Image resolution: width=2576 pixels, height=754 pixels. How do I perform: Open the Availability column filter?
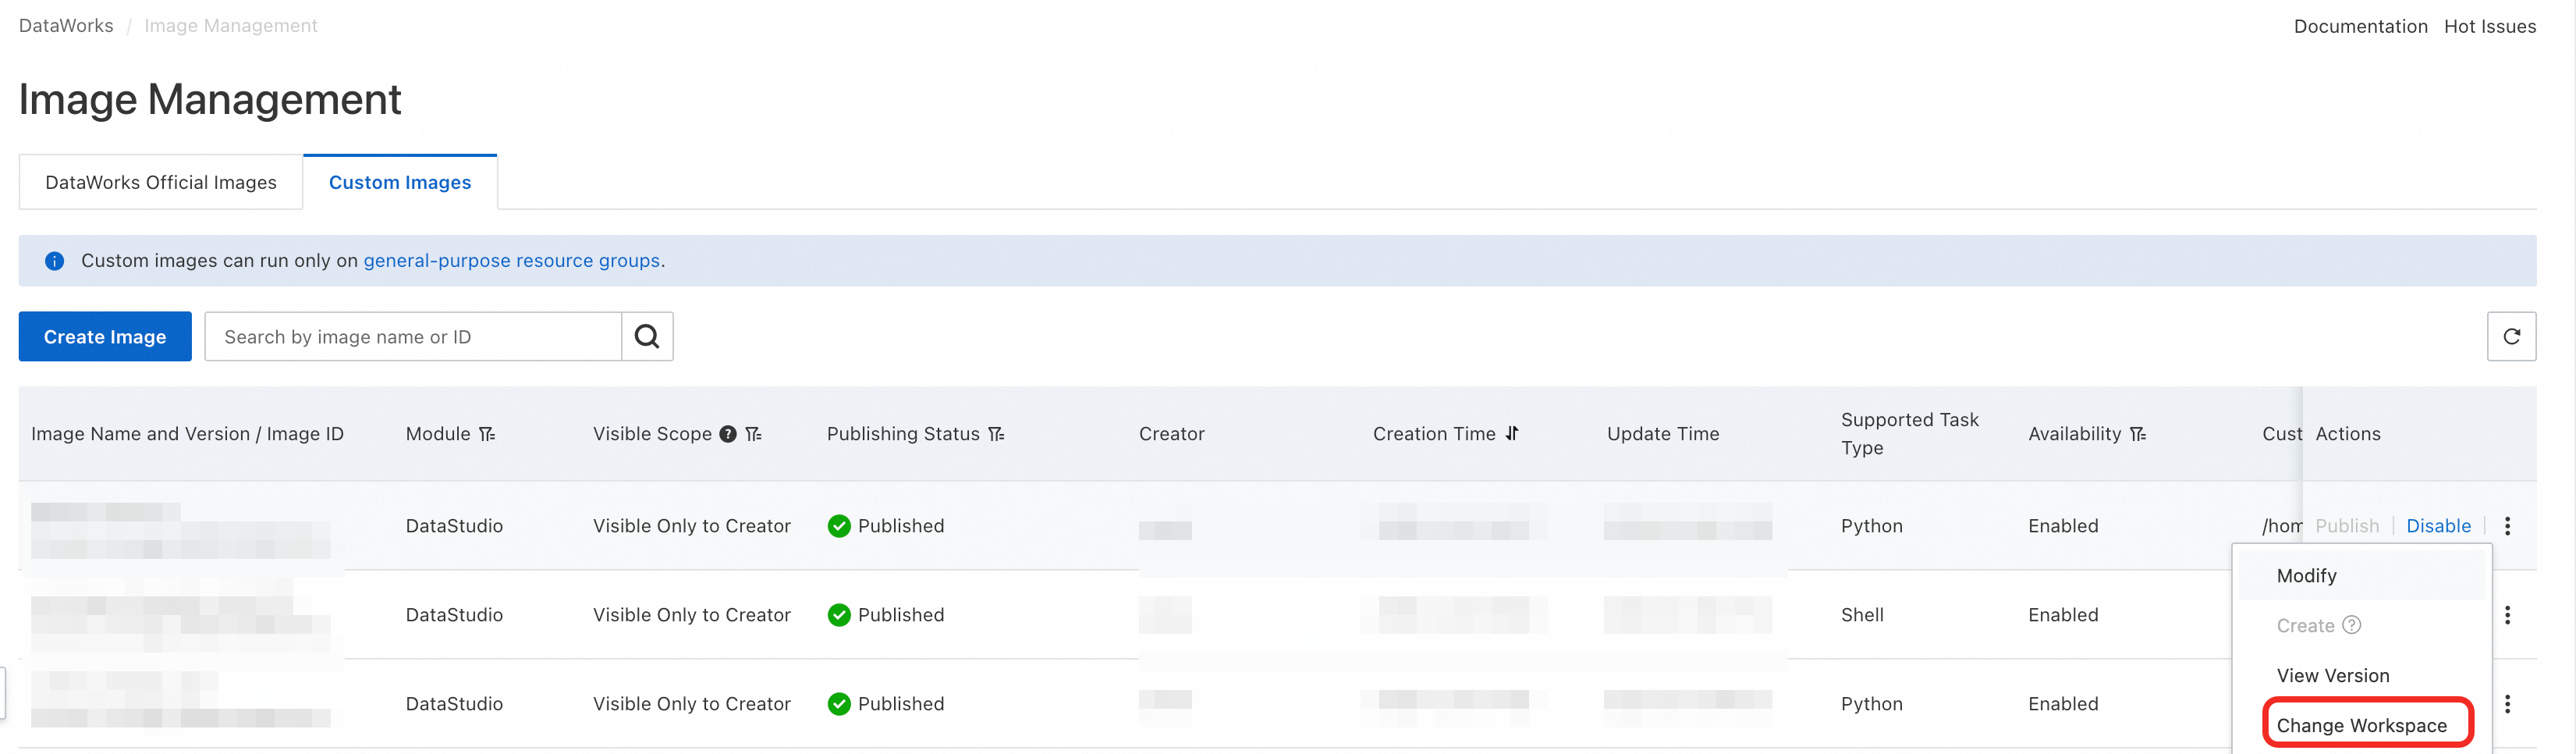tap(2138, 434)
